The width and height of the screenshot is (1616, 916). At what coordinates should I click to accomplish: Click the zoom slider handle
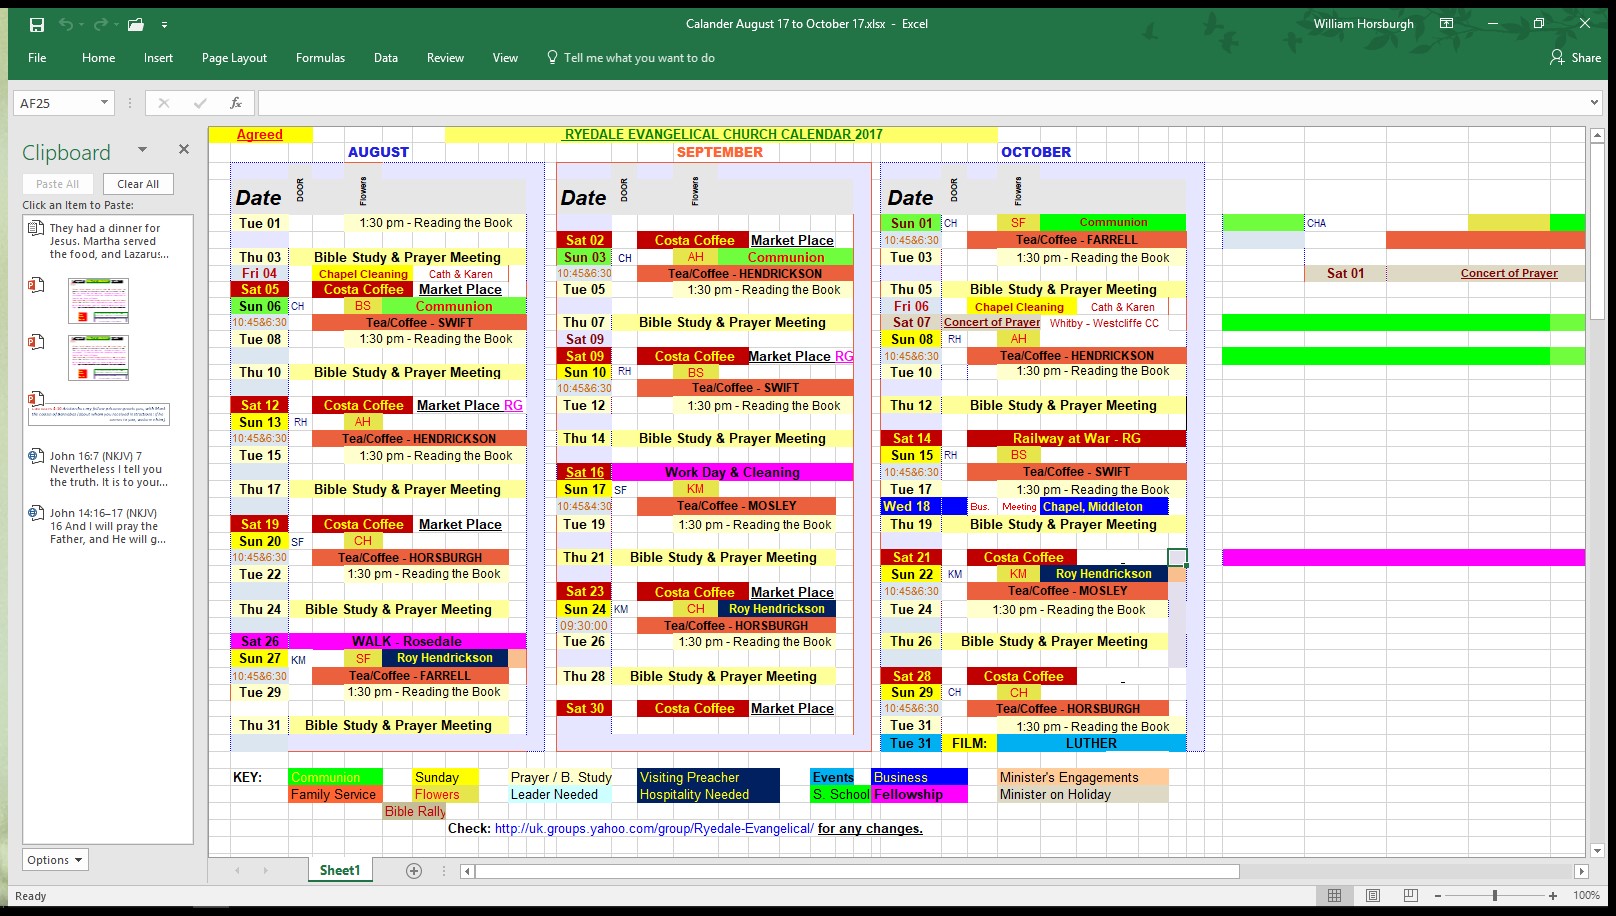coord(1495,895)
